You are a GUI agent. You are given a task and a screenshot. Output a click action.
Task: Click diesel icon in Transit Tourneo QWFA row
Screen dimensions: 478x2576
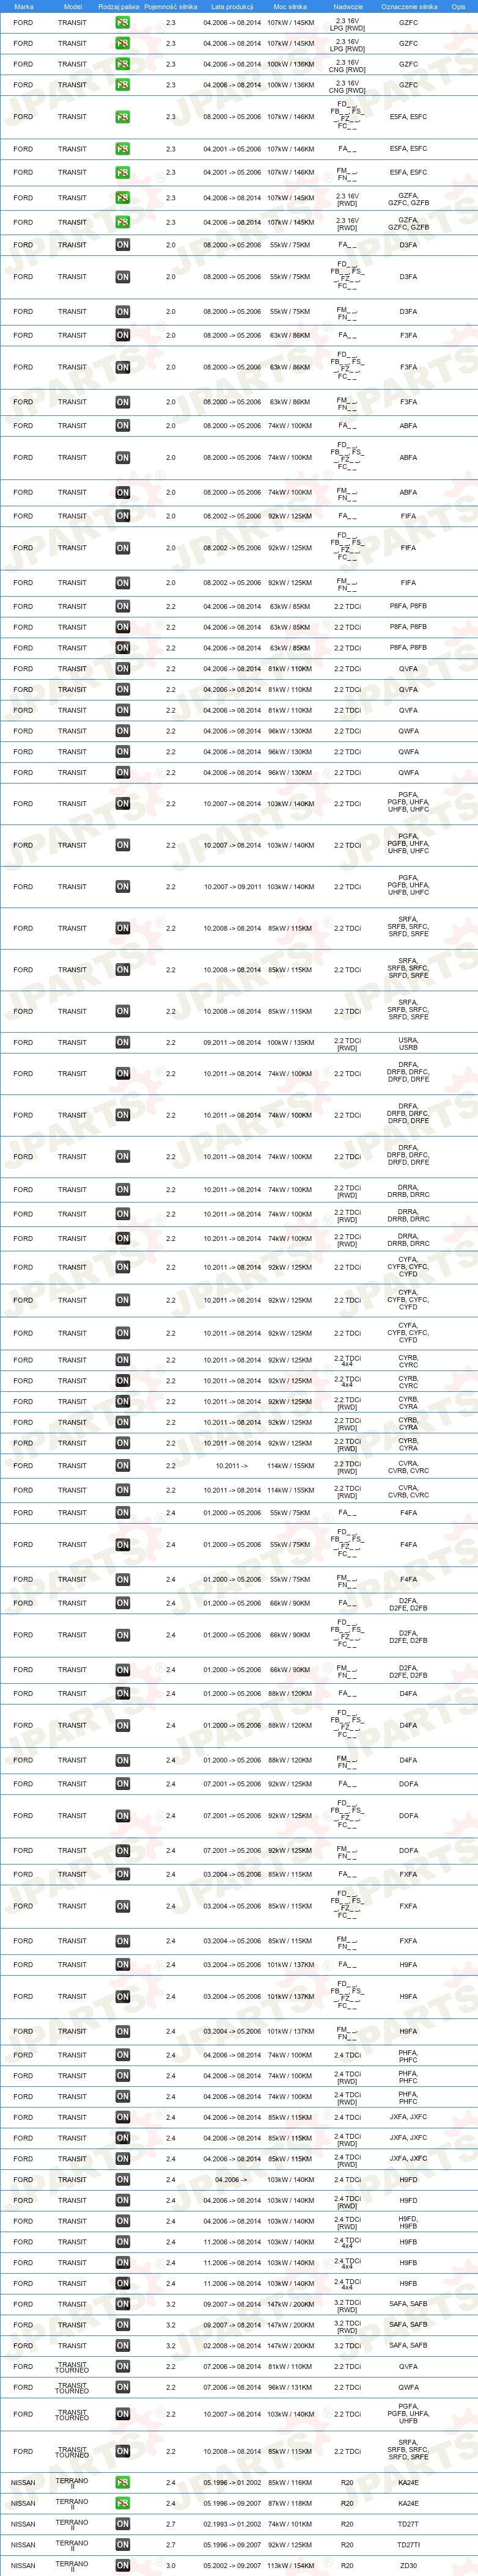[122, 2387]
